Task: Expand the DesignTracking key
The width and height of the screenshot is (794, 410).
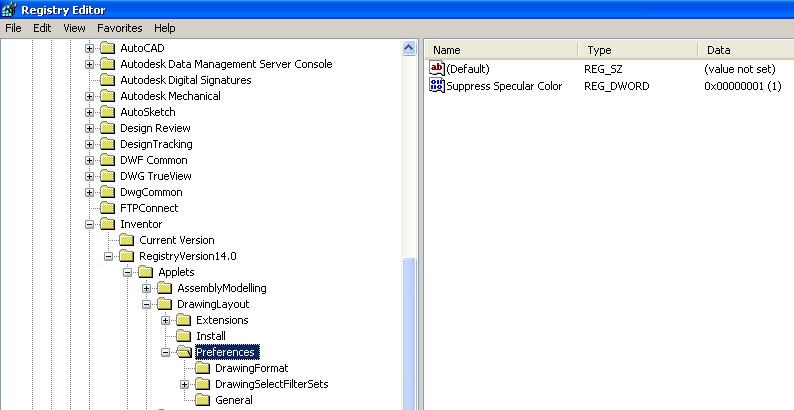Action: (90, 144)
